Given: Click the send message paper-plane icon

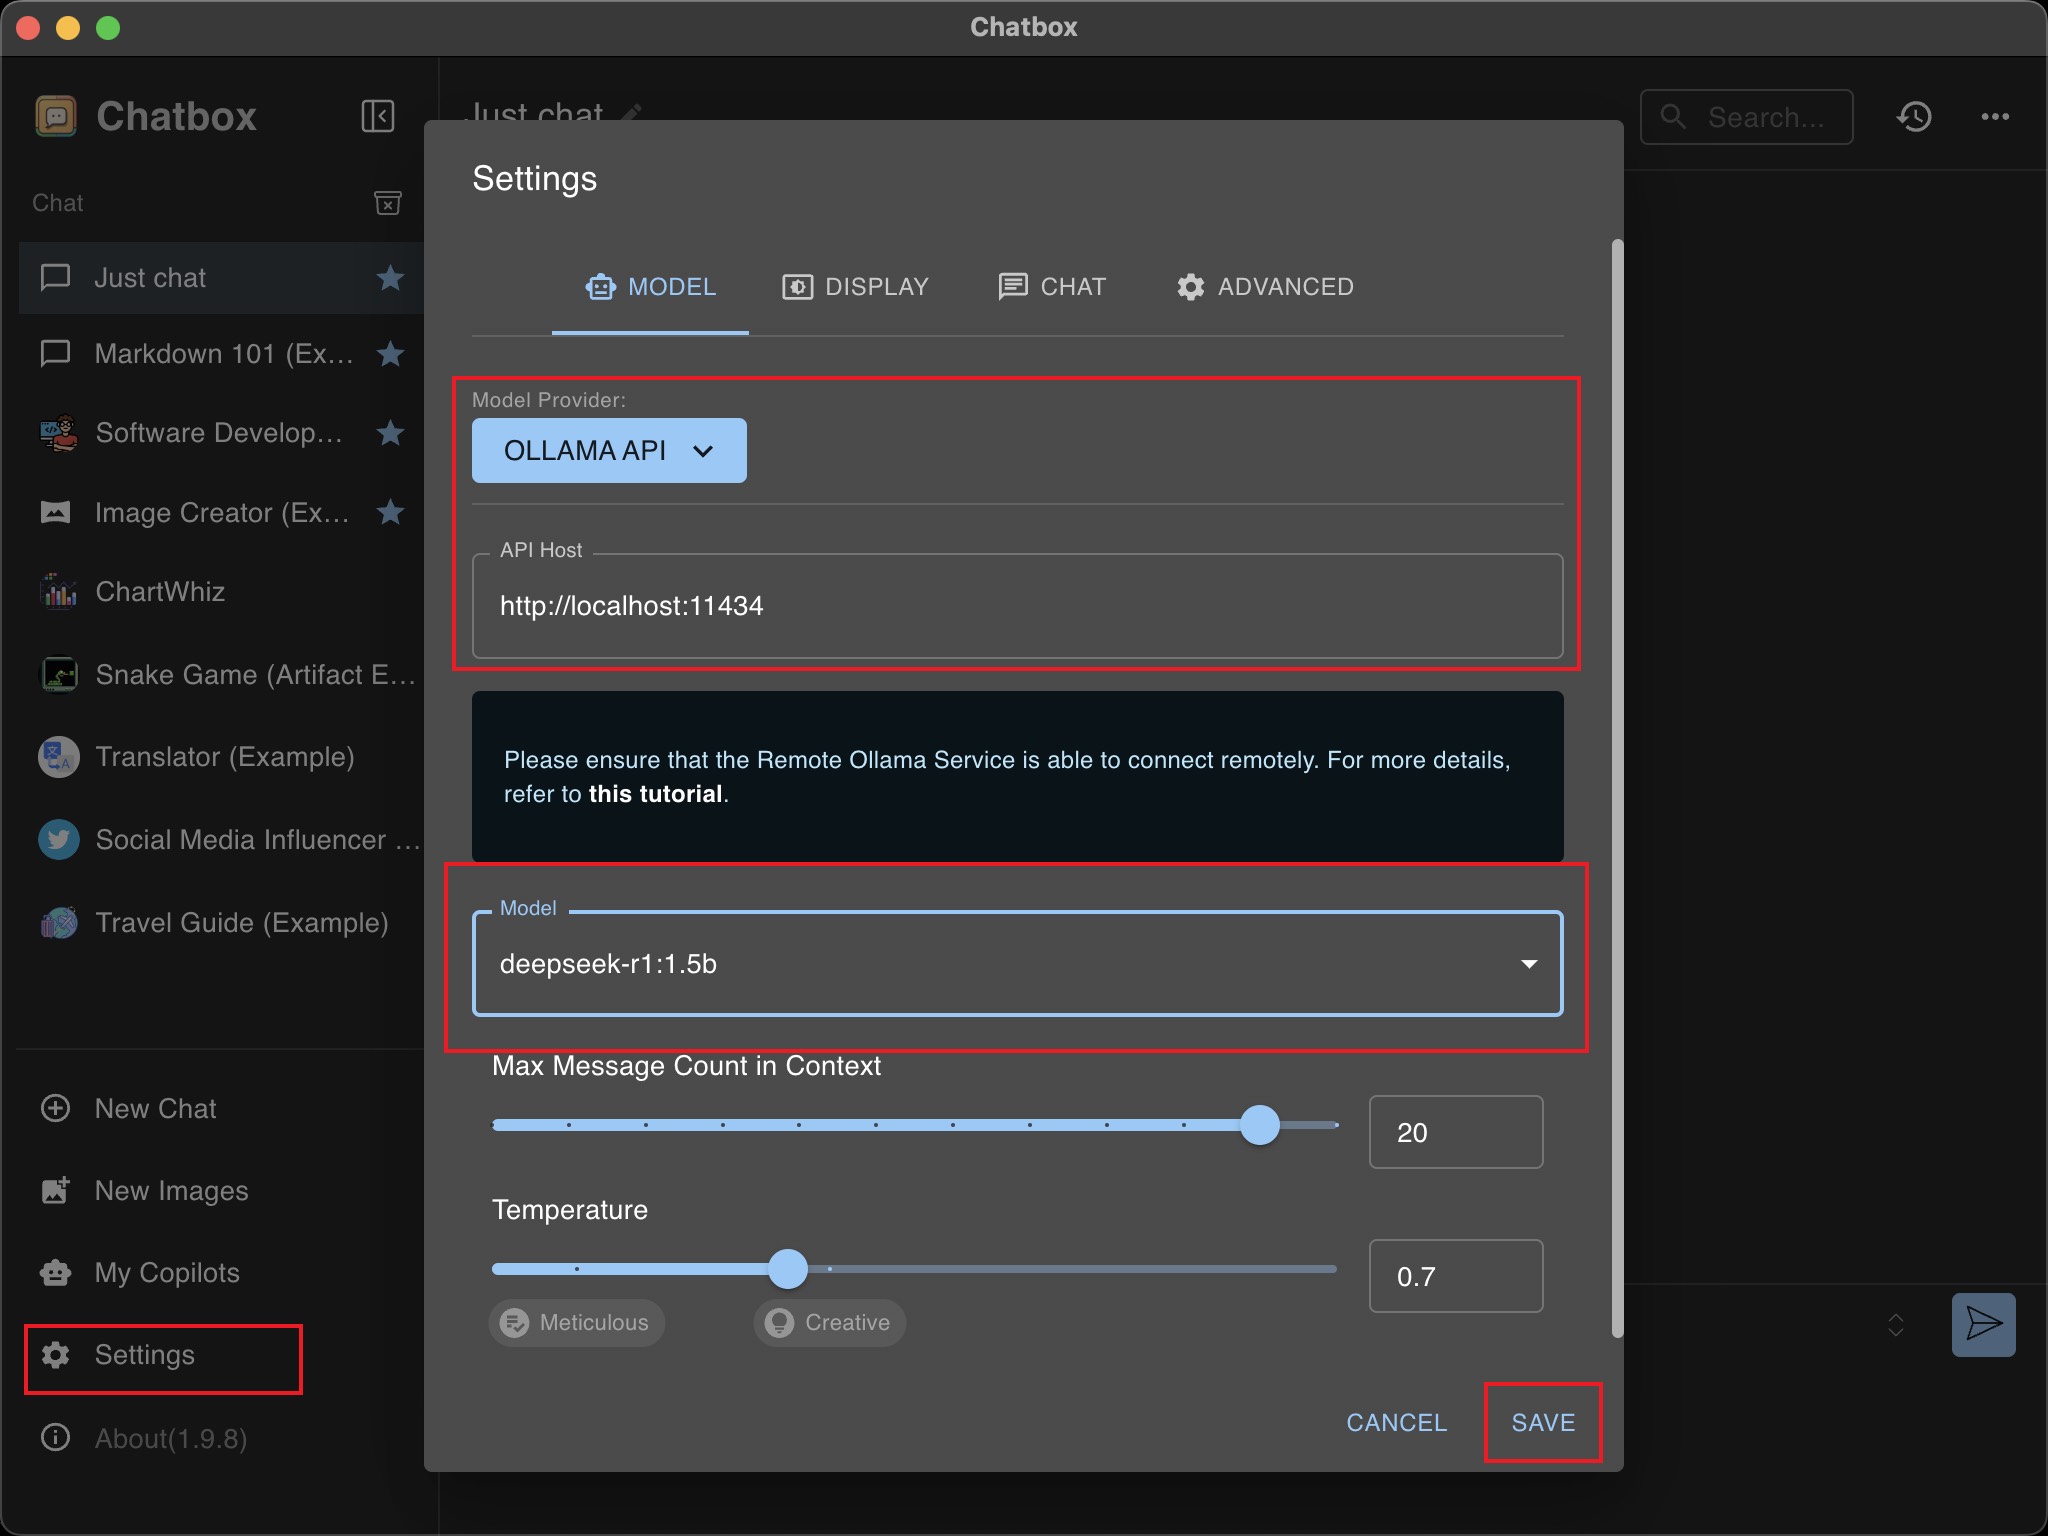Looking at the screenshot, I should pyautogui.click(x=1983, y=1324).
